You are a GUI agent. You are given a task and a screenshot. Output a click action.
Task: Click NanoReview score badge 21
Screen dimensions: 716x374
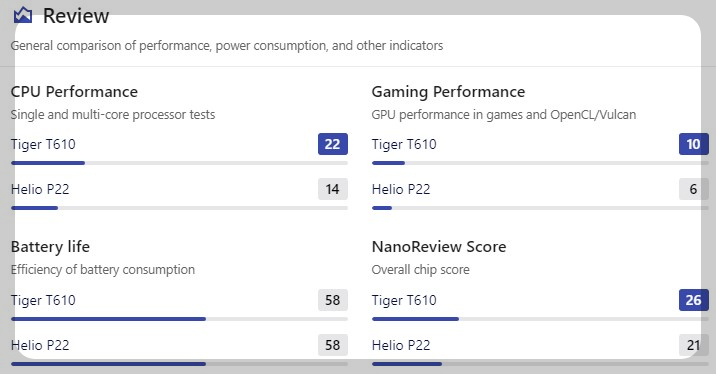pos(694,345)
